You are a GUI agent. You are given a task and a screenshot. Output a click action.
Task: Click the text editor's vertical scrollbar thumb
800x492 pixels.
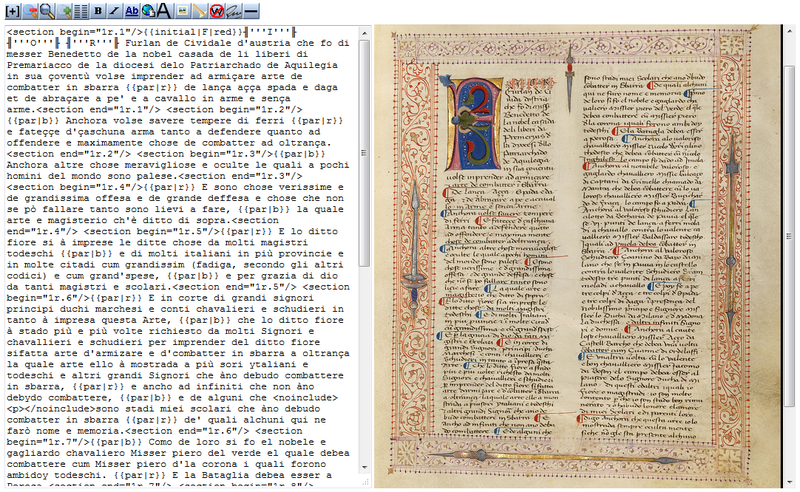(364, 153)
